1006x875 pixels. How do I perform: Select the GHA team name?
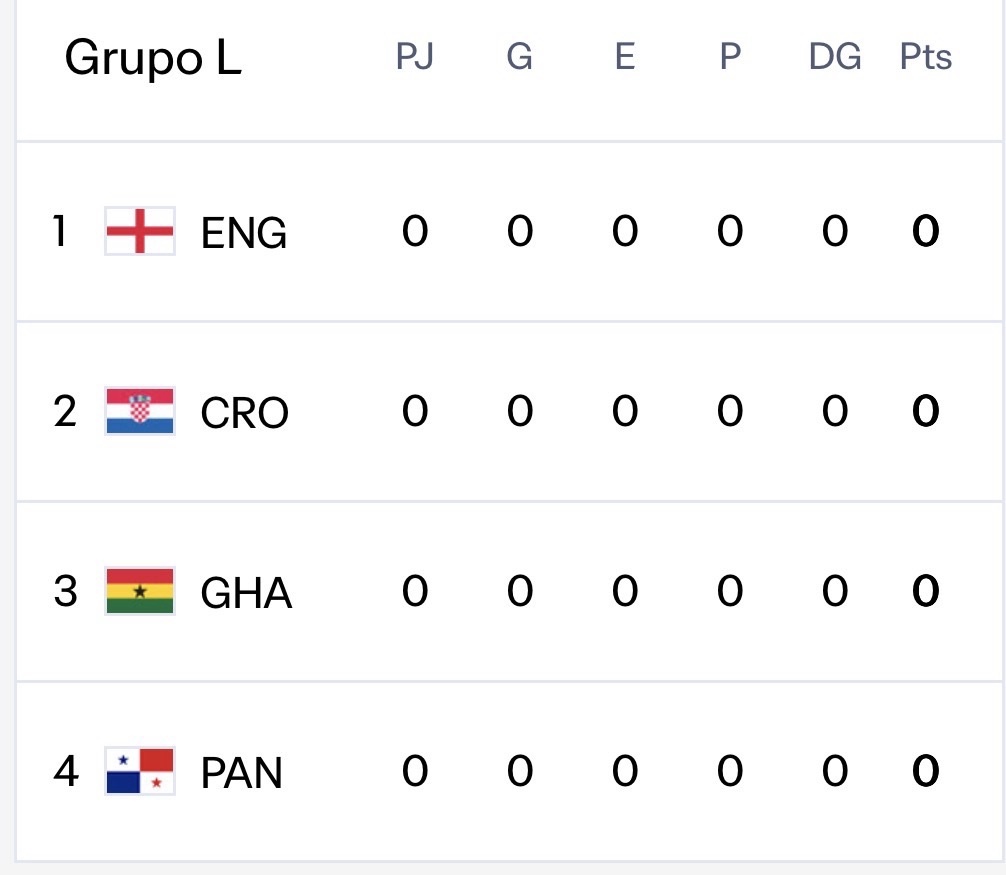tap(246, 593)
